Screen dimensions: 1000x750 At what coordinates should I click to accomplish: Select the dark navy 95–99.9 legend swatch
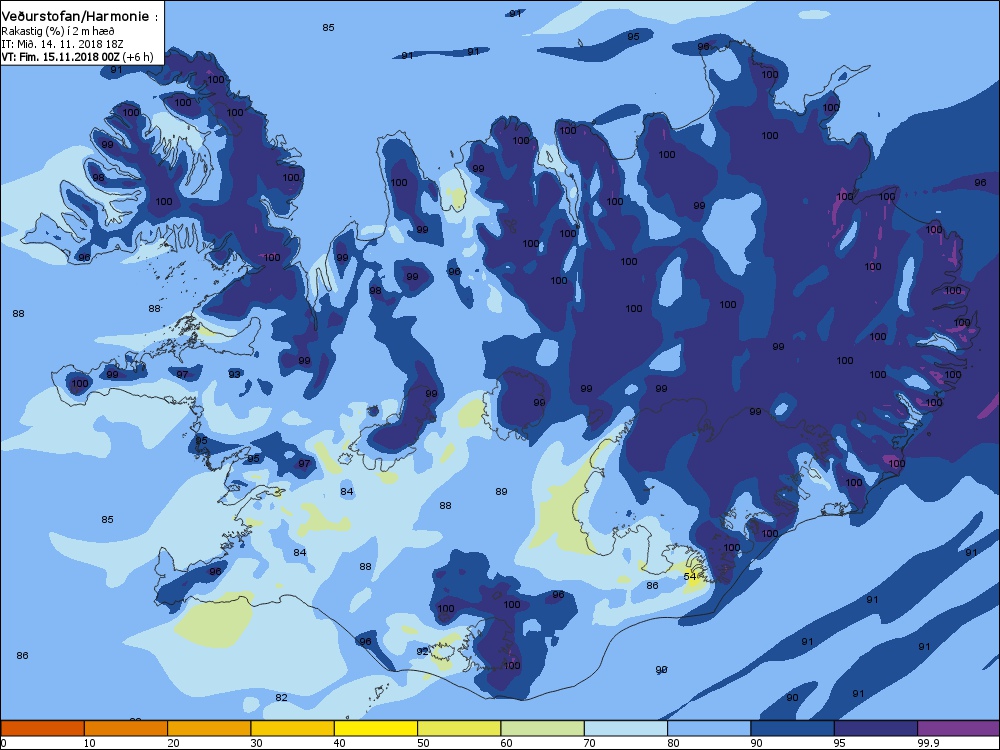pyautogui.click(x=876, y=728)
